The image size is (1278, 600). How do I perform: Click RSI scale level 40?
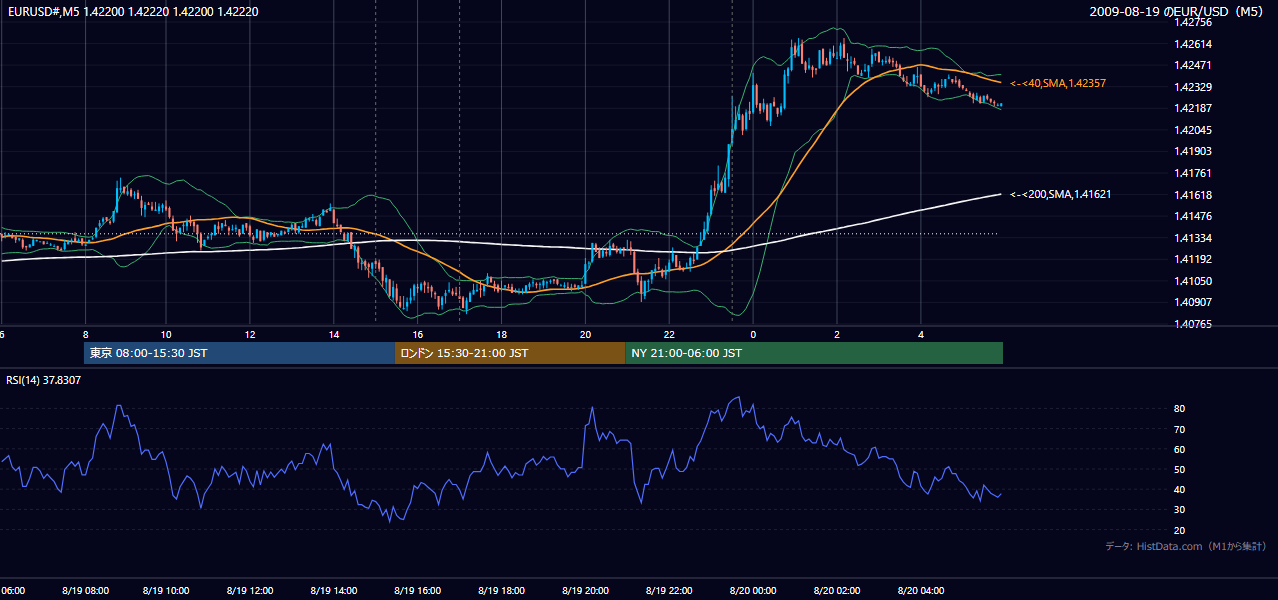[1180, 489]
